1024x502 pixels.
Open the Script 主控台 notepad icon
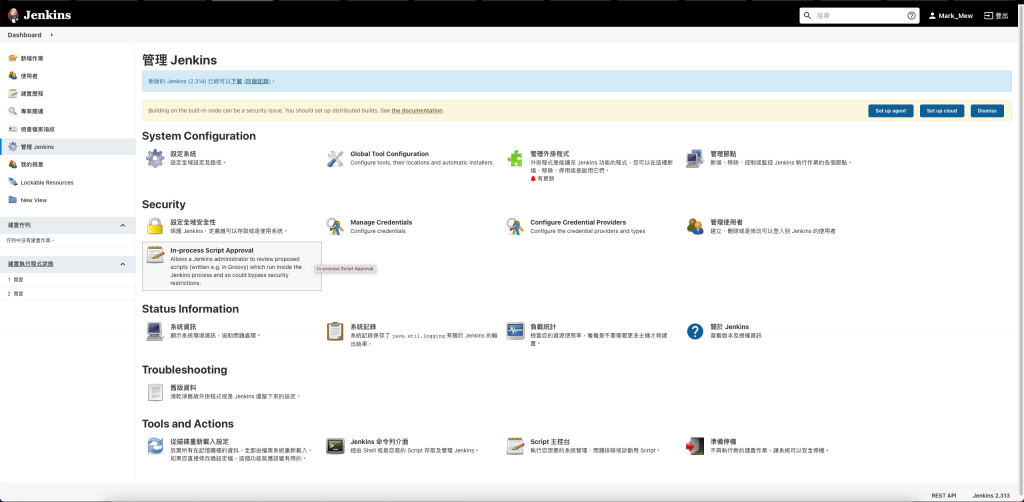point(515,446)
